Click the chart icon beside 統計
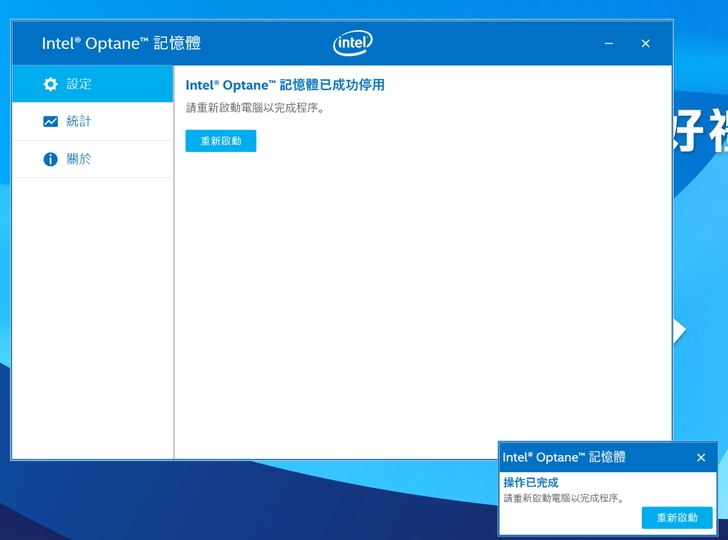Image resolution: width=728 pixels, height=540 pixels. click(50, 122)
